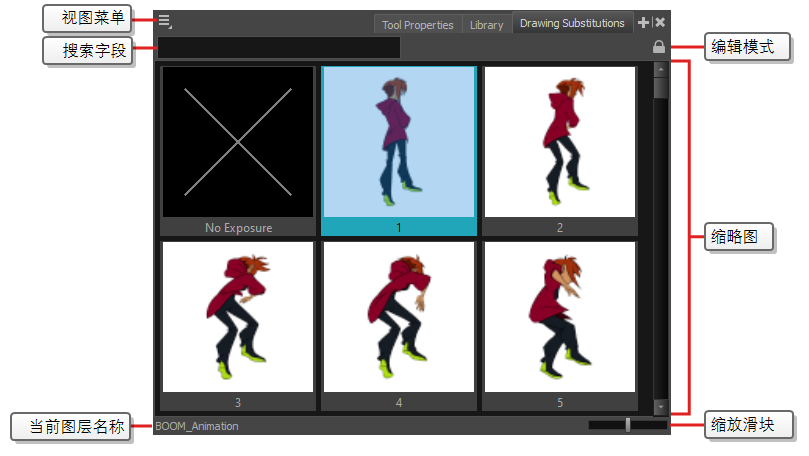
Task: Open the view menu hamburger icon
Action: 164,21
